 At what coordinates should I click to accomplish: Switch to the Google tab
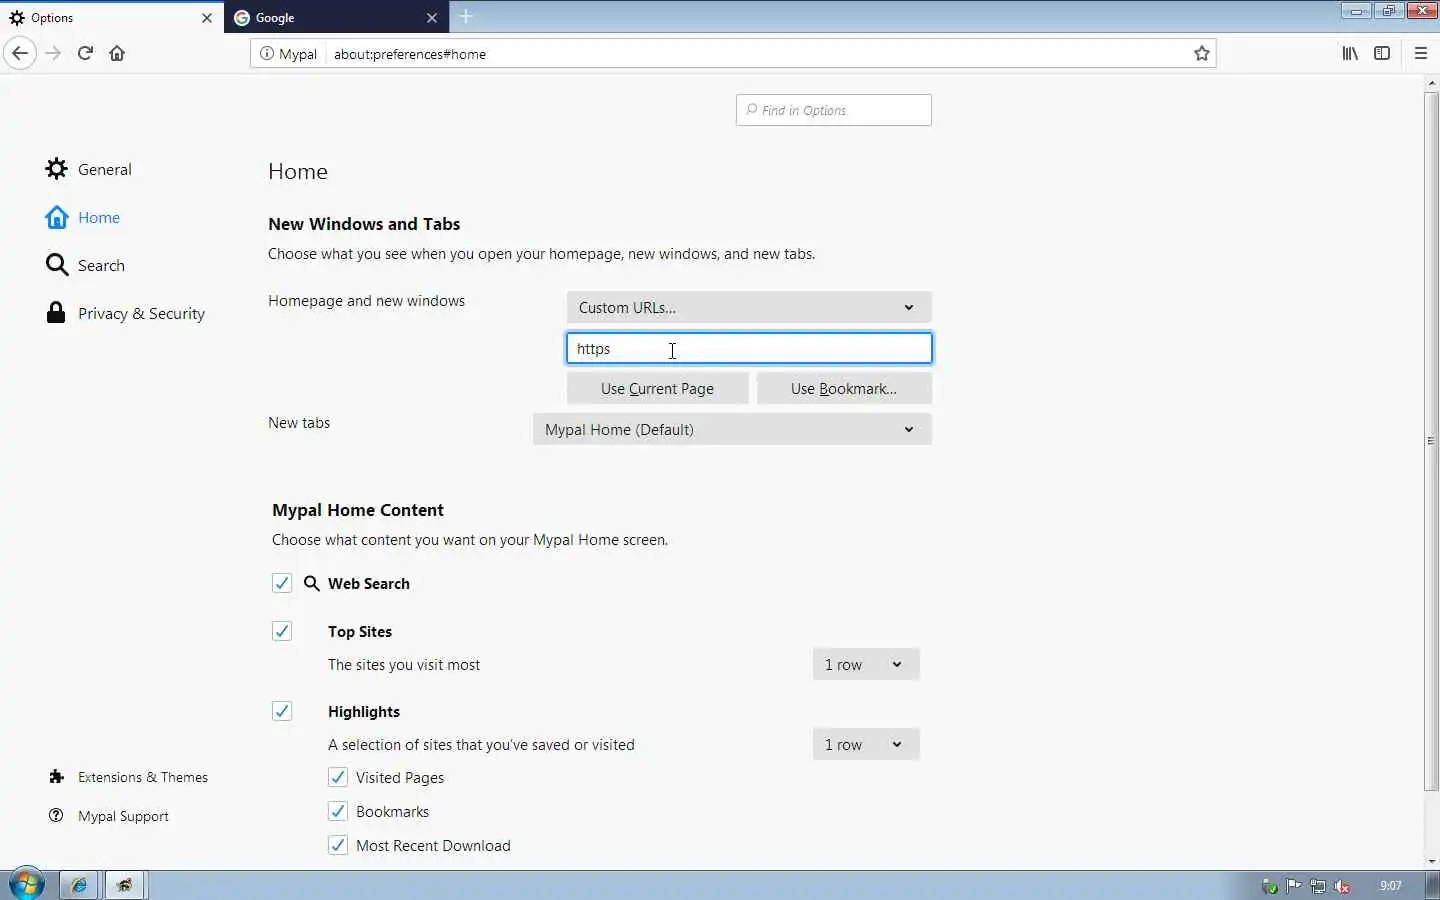coord(337,18)
